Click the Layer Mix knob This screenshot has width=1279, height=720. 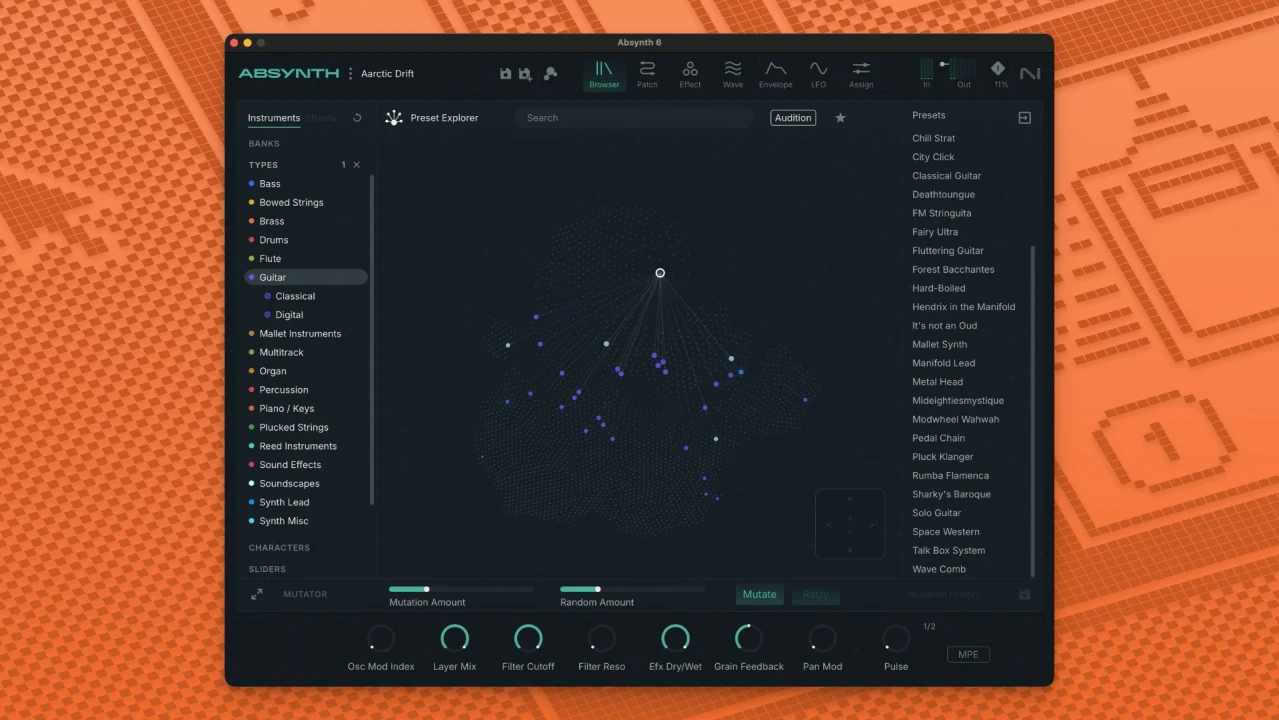point(454,638)
